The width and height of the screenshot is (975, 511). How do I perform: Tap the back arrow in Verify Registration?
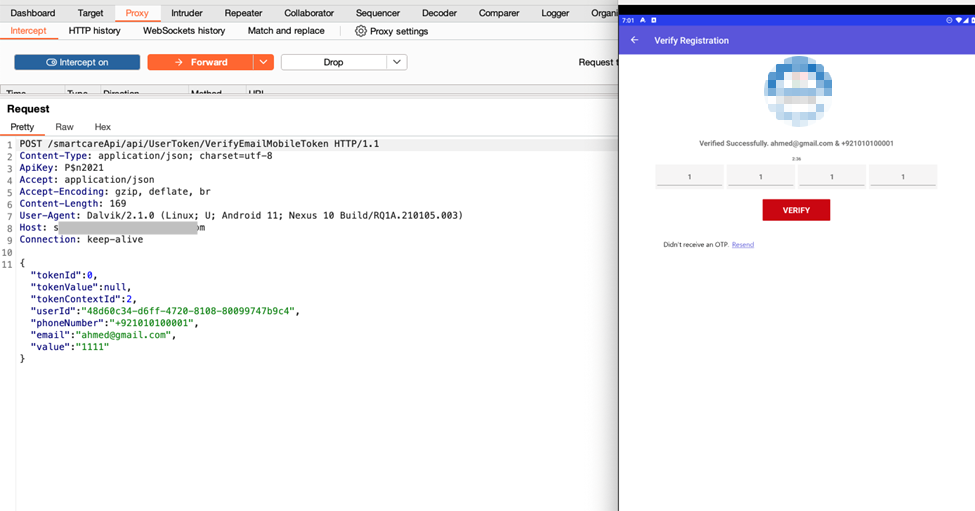coord(634,40)
